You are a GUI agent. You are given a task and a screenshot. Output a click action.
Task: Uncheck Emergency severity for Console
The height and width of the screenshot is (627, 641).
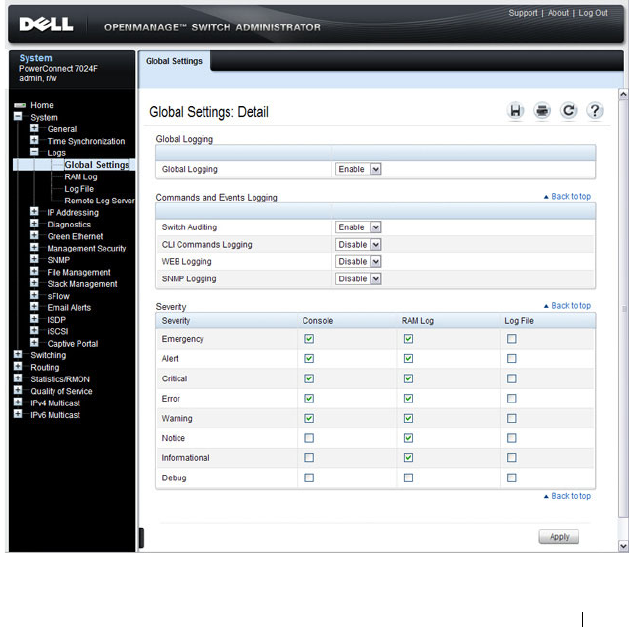pos(309,339)
